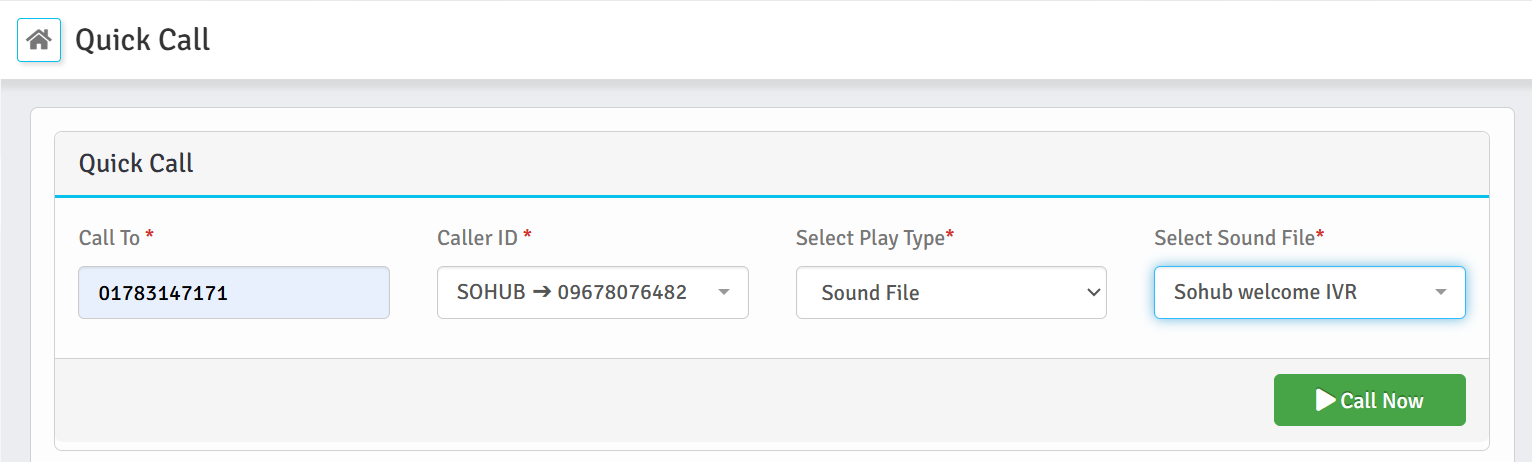Click the SOHUB → 09678076482 caller text
Viewport: 1532px width, 462px height.
[571, 293]
